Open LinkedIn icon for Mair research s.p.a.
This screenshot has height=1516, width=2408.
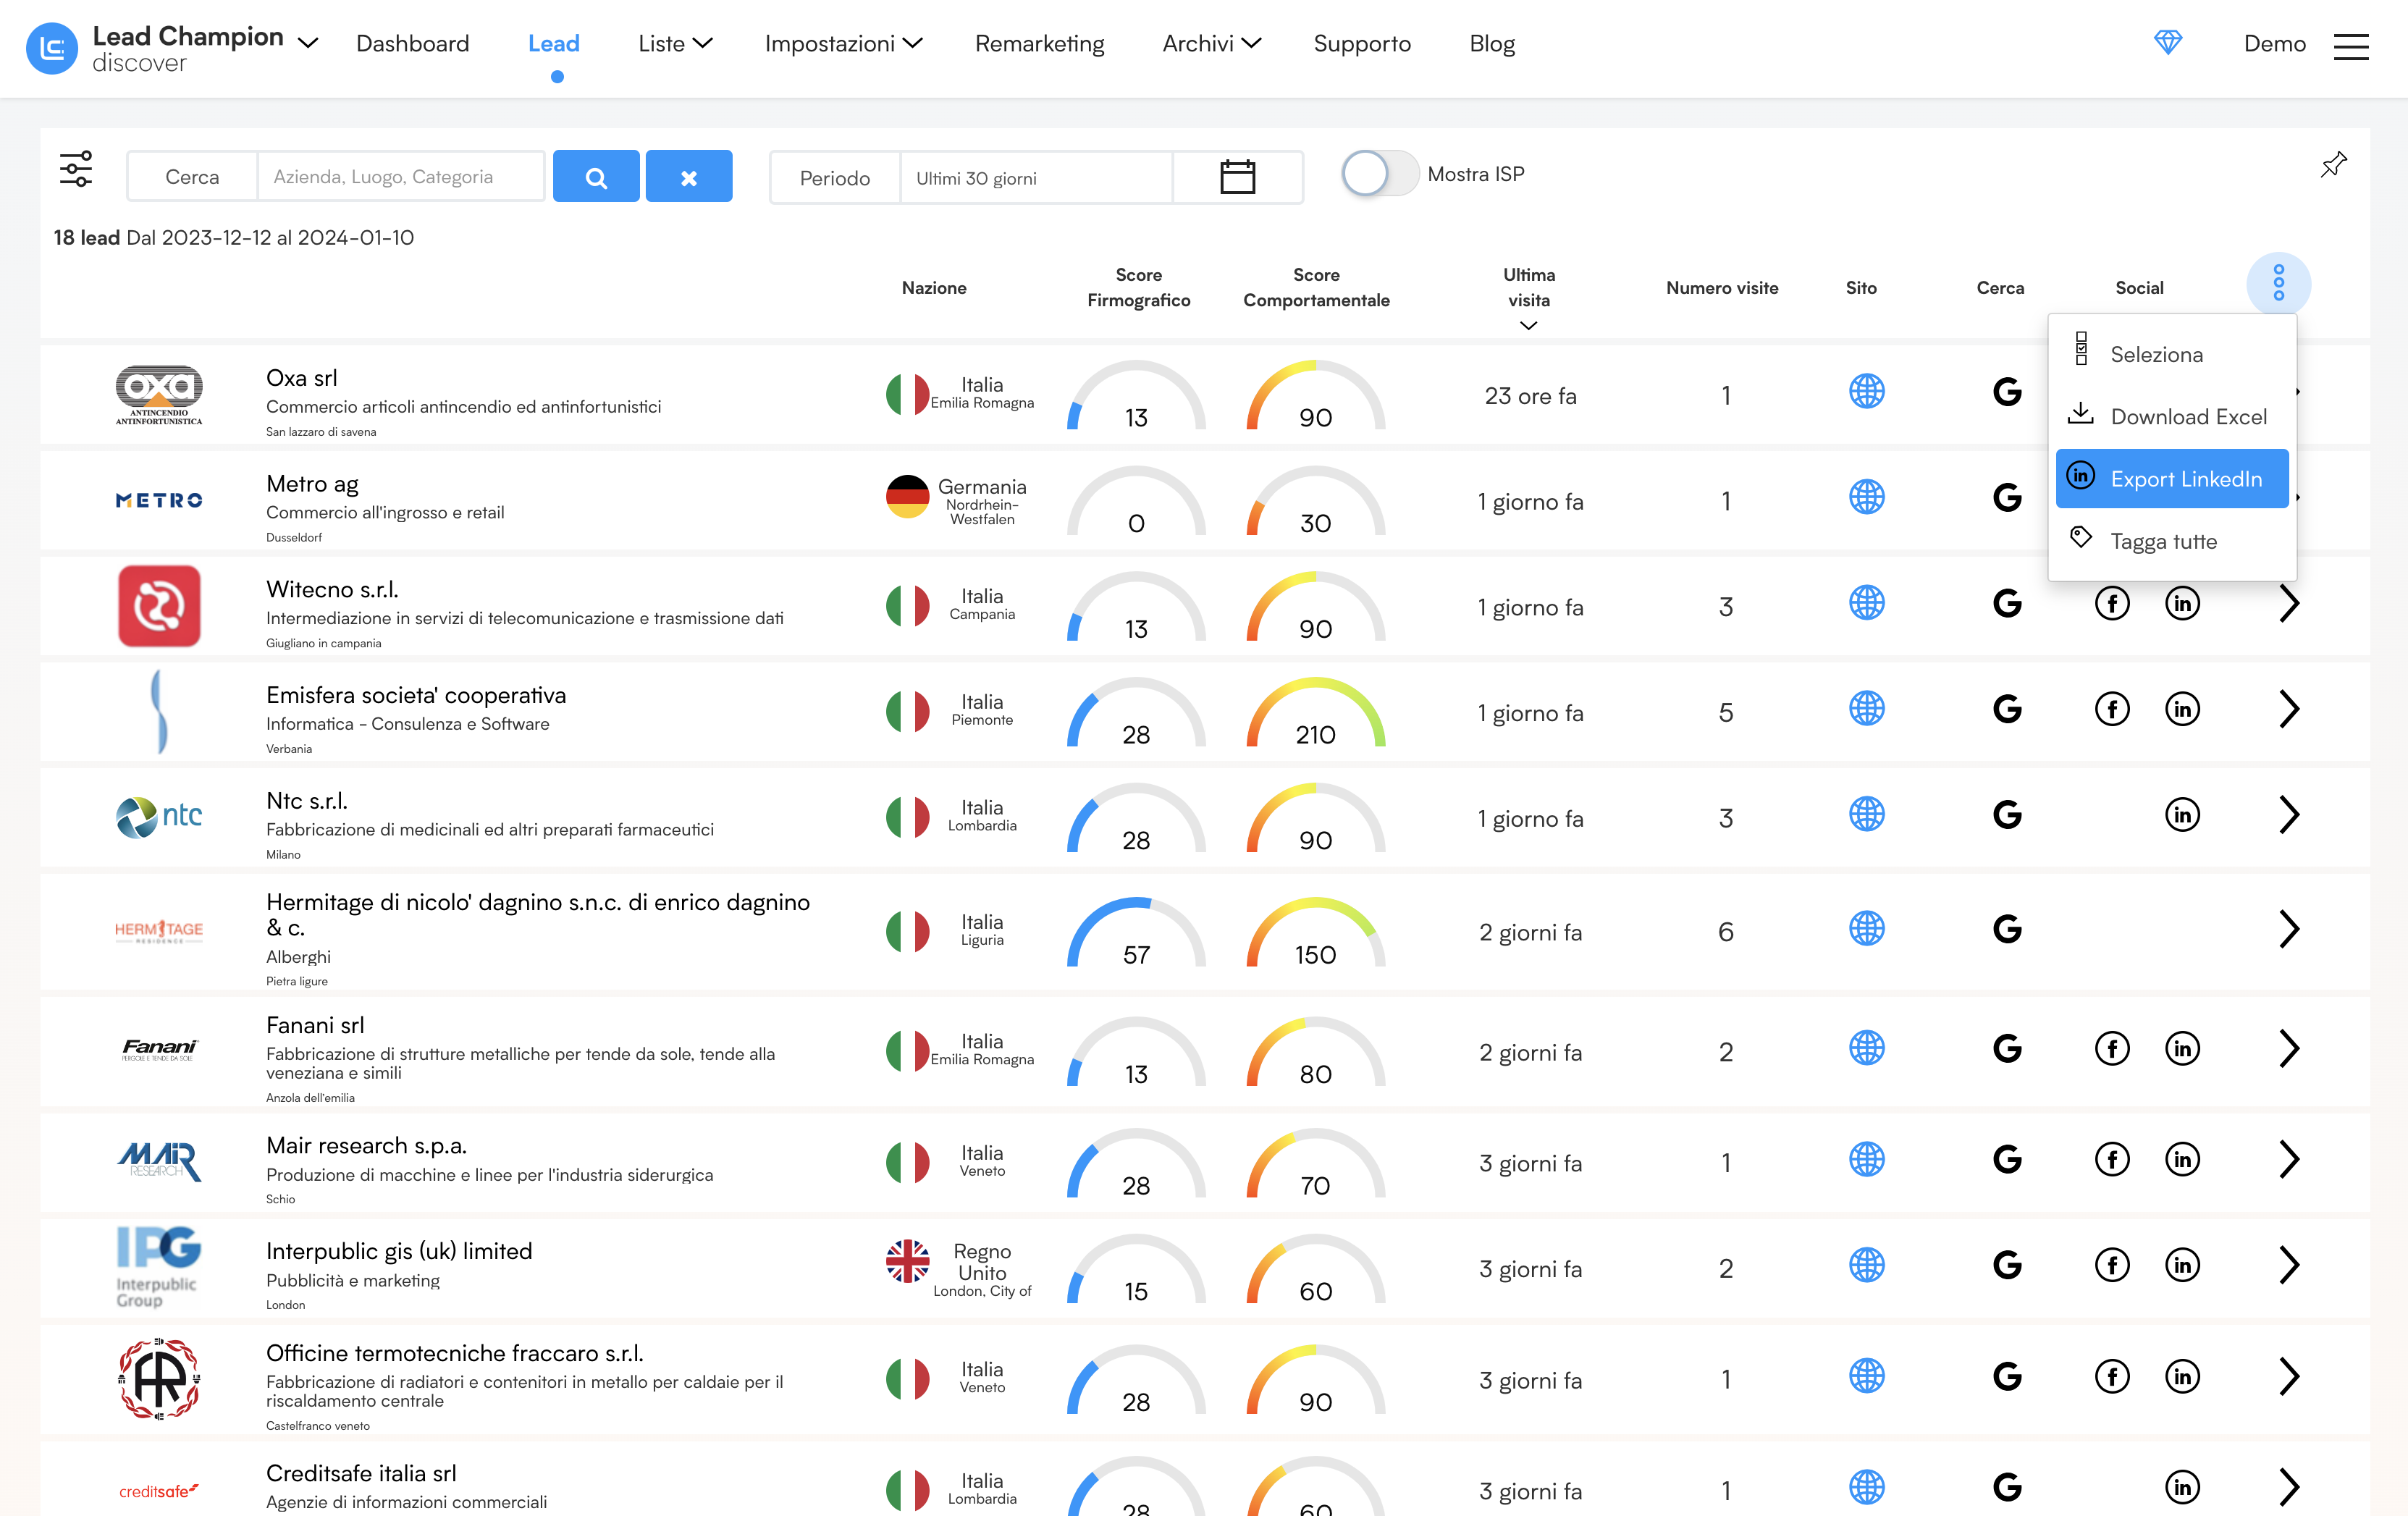pos(2182,1160)
